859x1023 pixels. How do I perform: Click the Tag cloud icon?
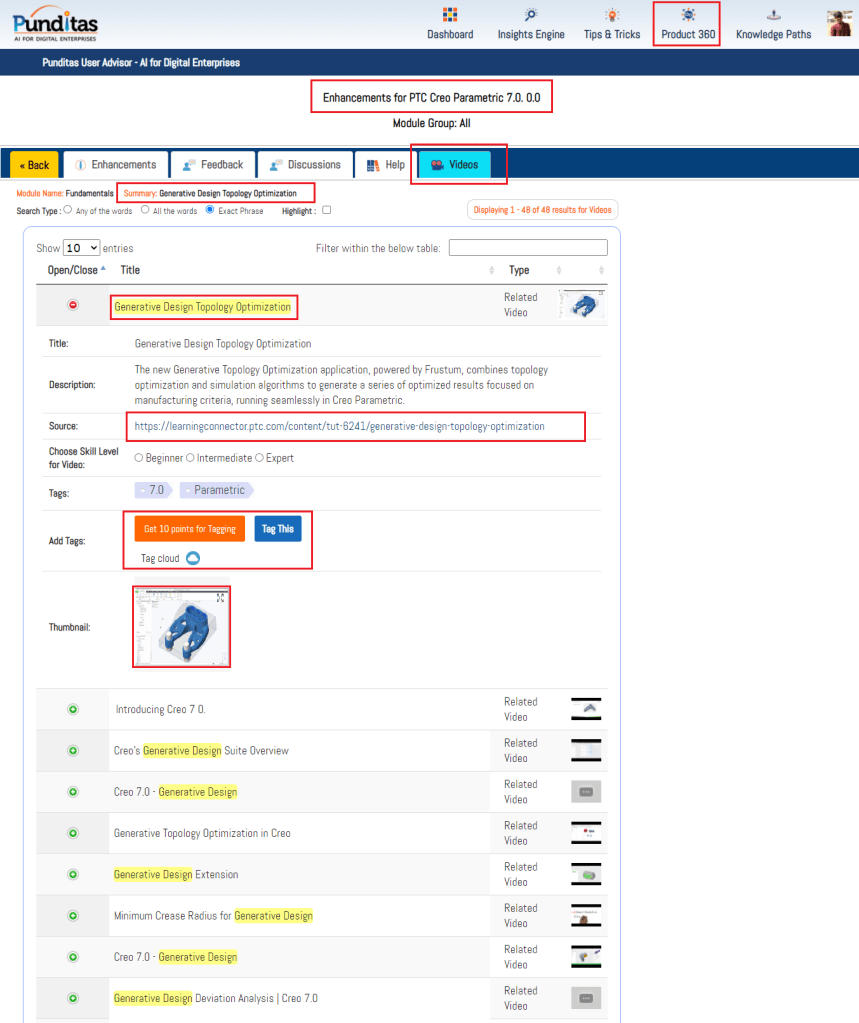click(x=194, y=558)
